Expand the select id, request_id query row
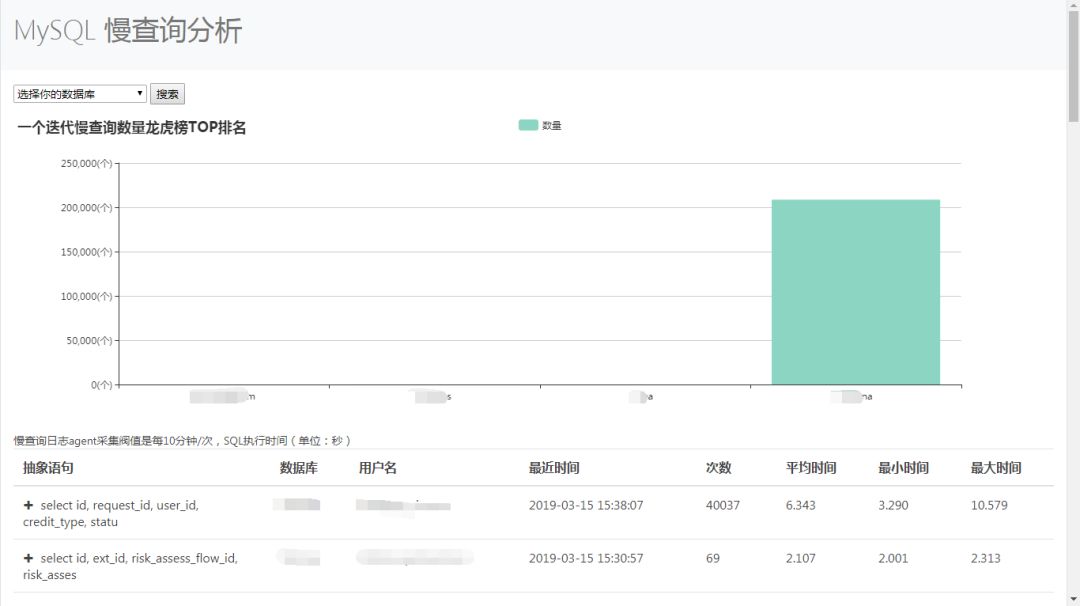Viewport: 1080px width, 606px height. [x=28, y=505]
